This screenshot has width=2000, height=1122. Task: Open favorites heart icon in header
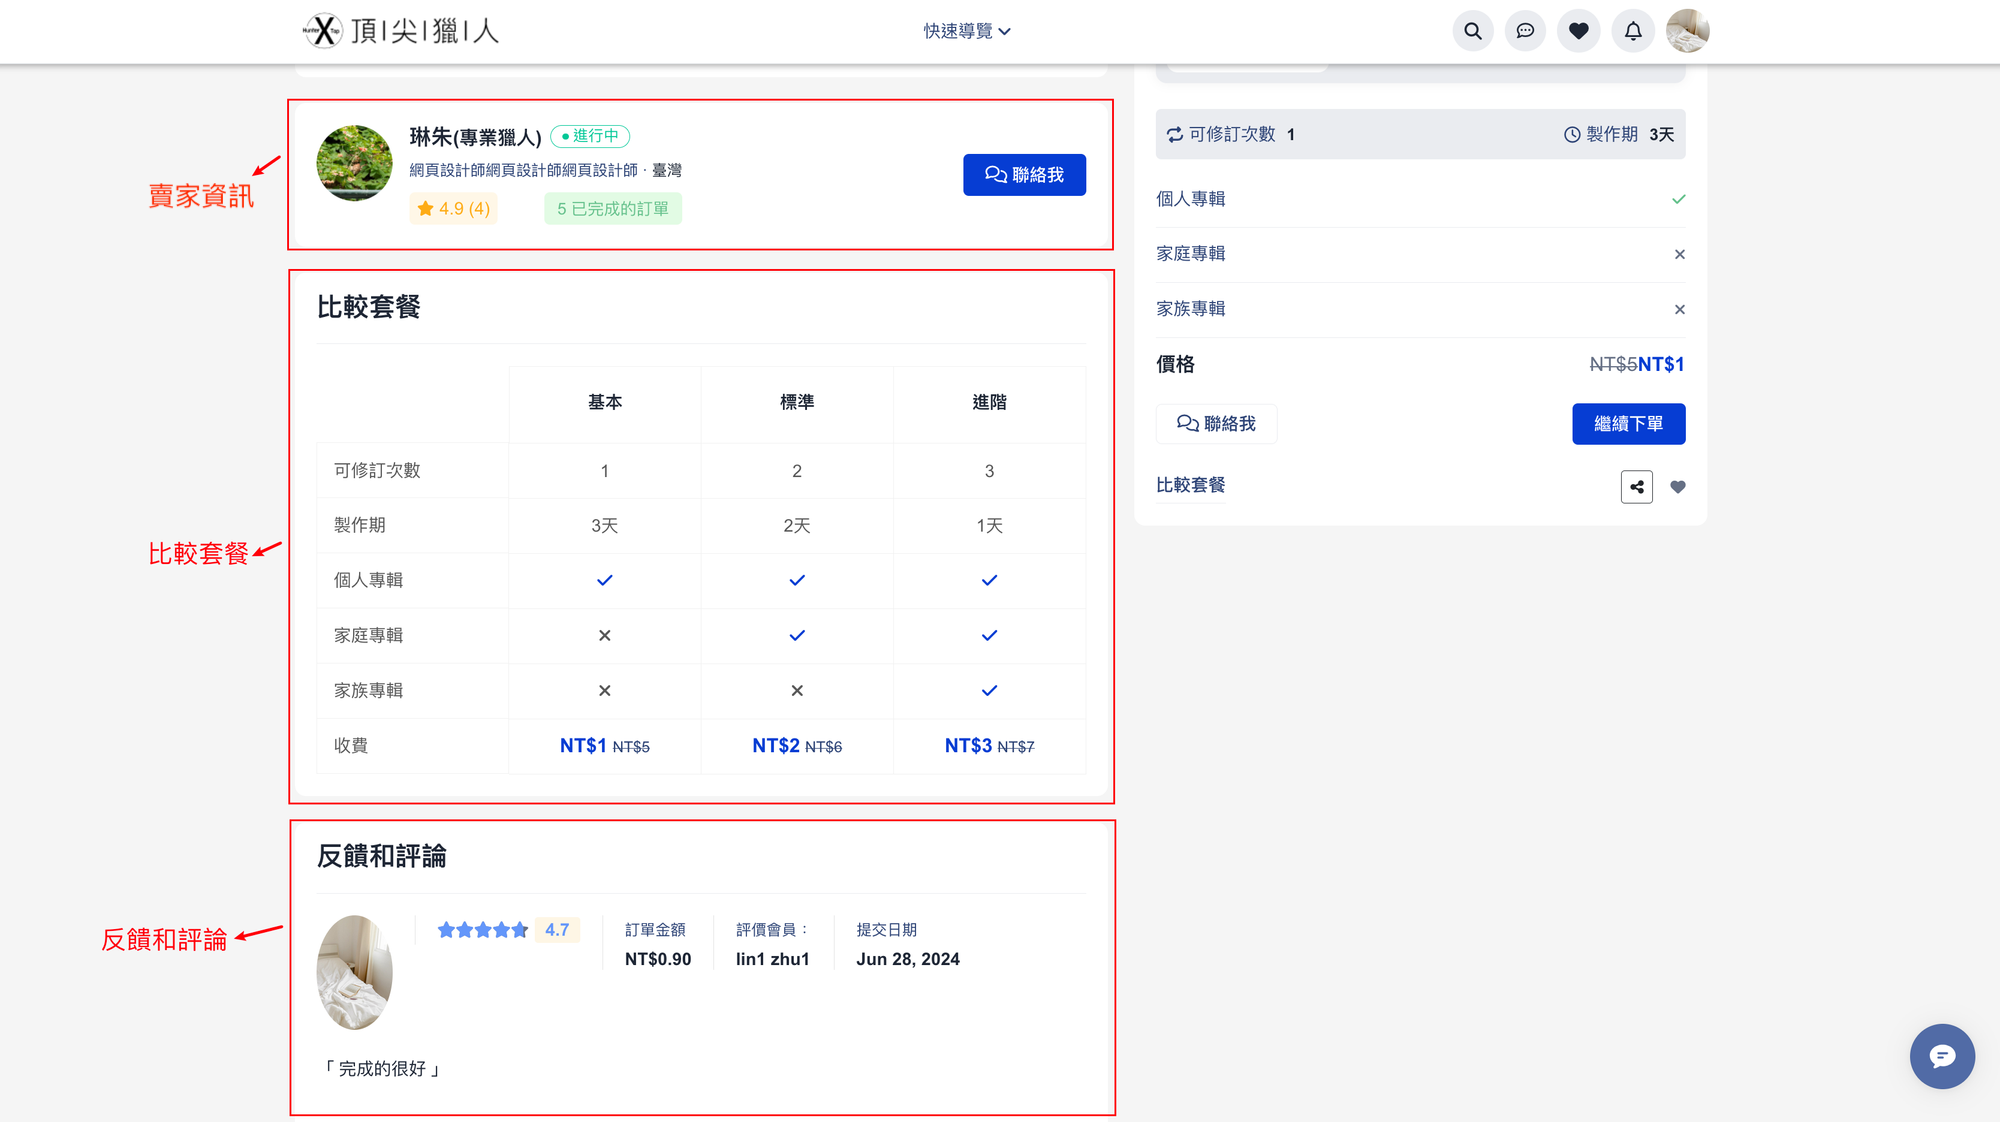coord(1579,31)
